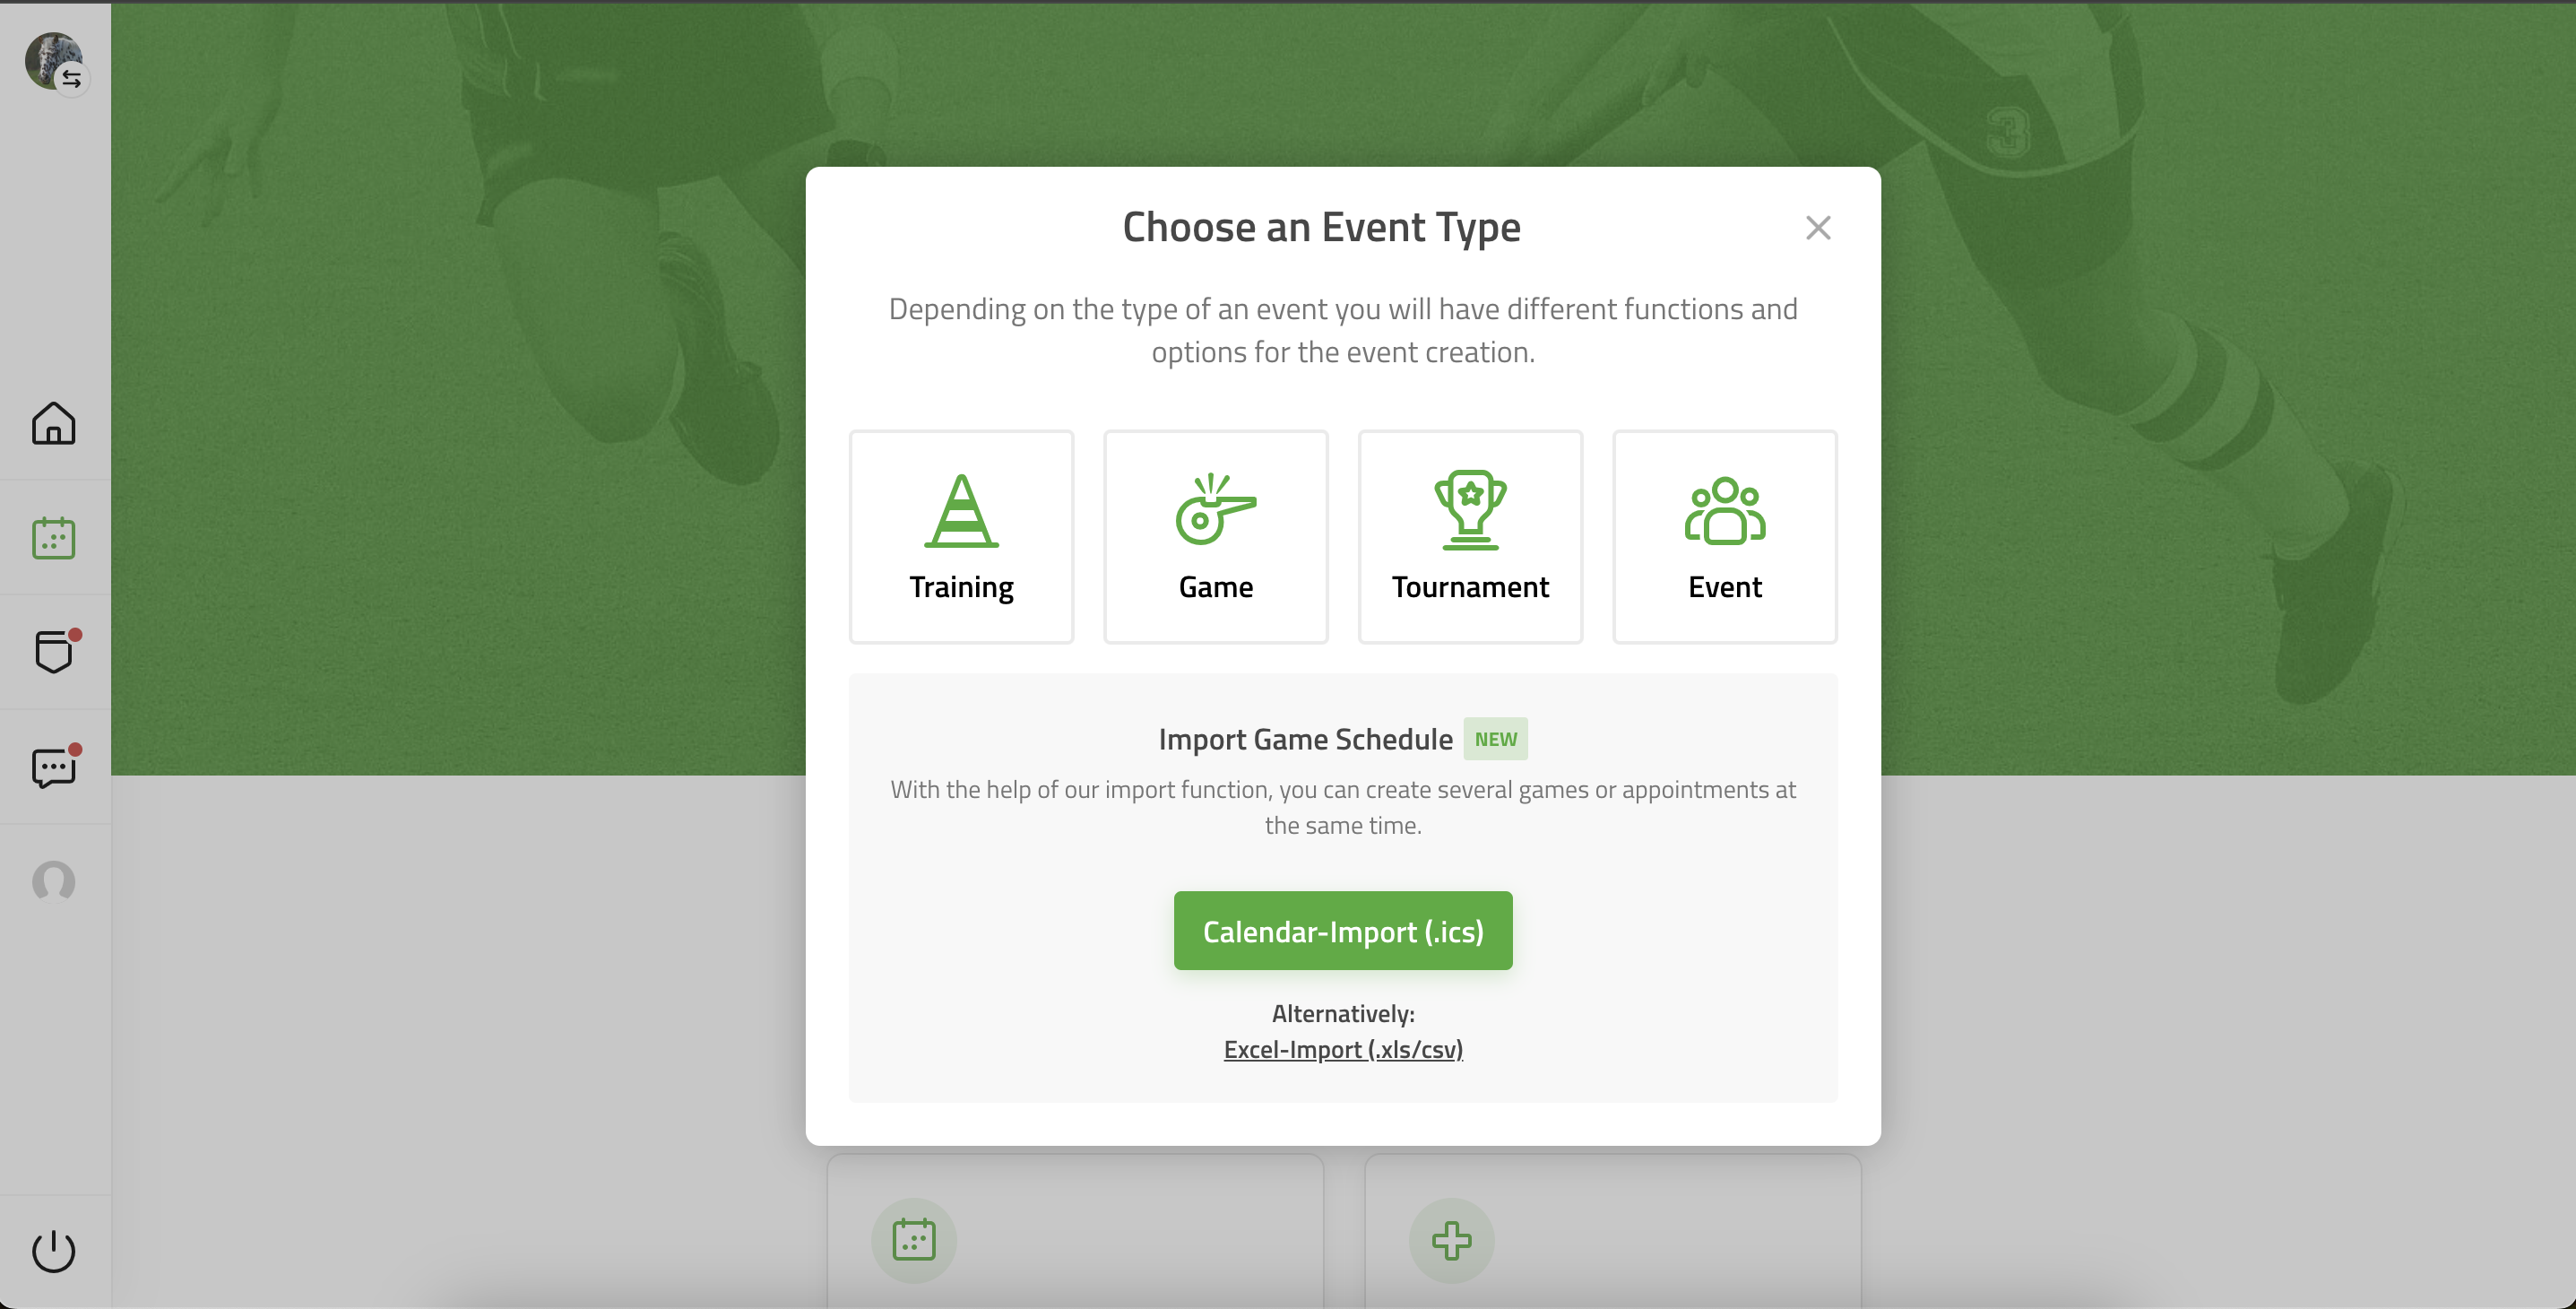Select the Tournament trophy card
Image resolution: width=2576 pixels, height=1309 pixels.
pos(1470,537)
